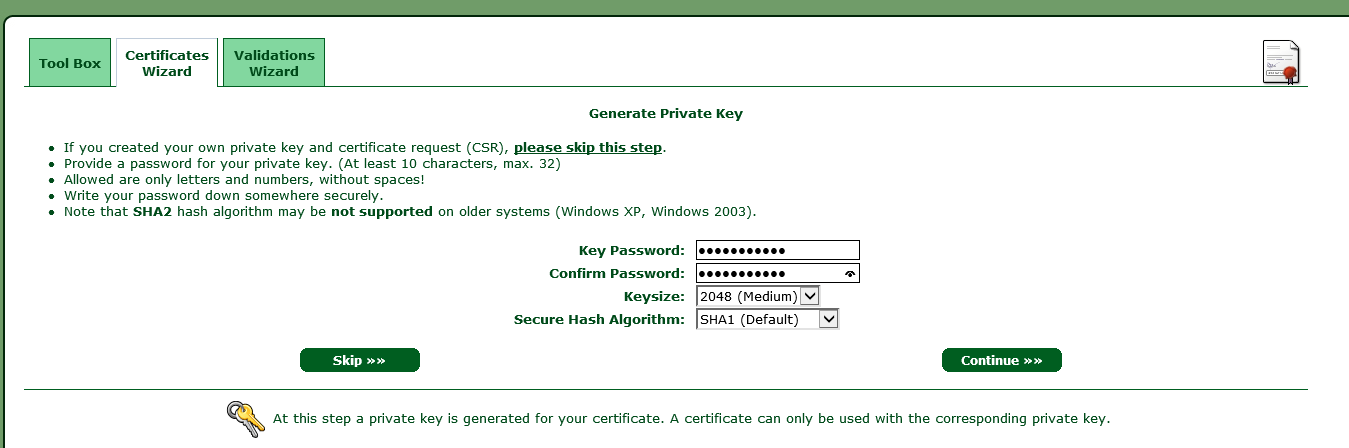Click the 'Confirm Password:' label
The width and height of the screenshot is (1349, 448).
click(x=616, y=273)
